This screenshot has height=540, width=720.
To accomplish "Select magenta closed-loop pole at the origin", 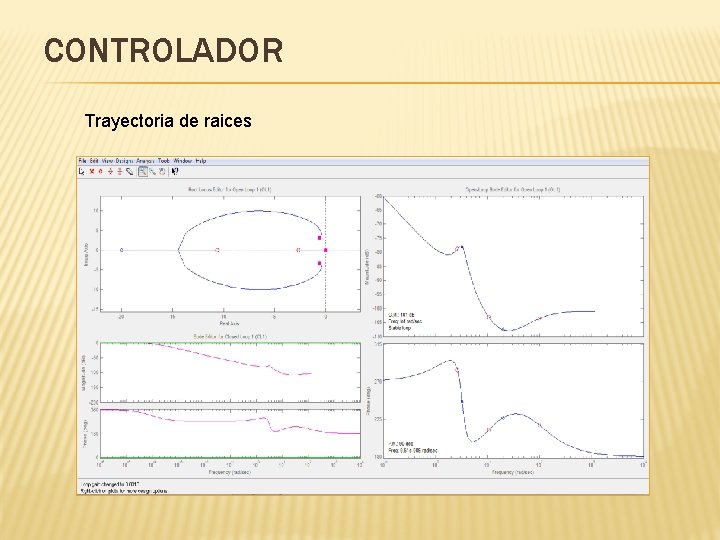I will coord(326,250).
